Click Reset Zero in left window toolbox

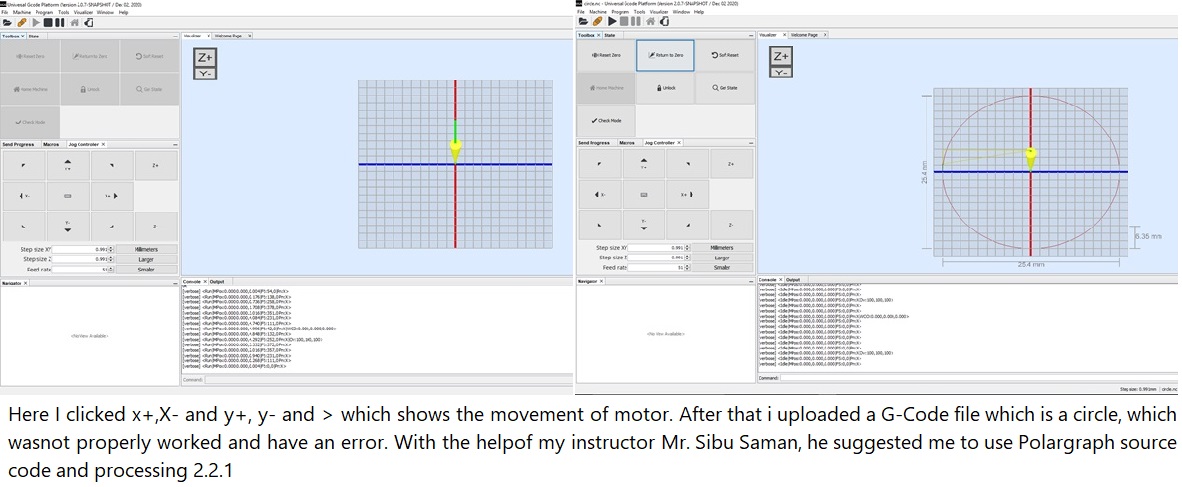(x=30, y=57)
